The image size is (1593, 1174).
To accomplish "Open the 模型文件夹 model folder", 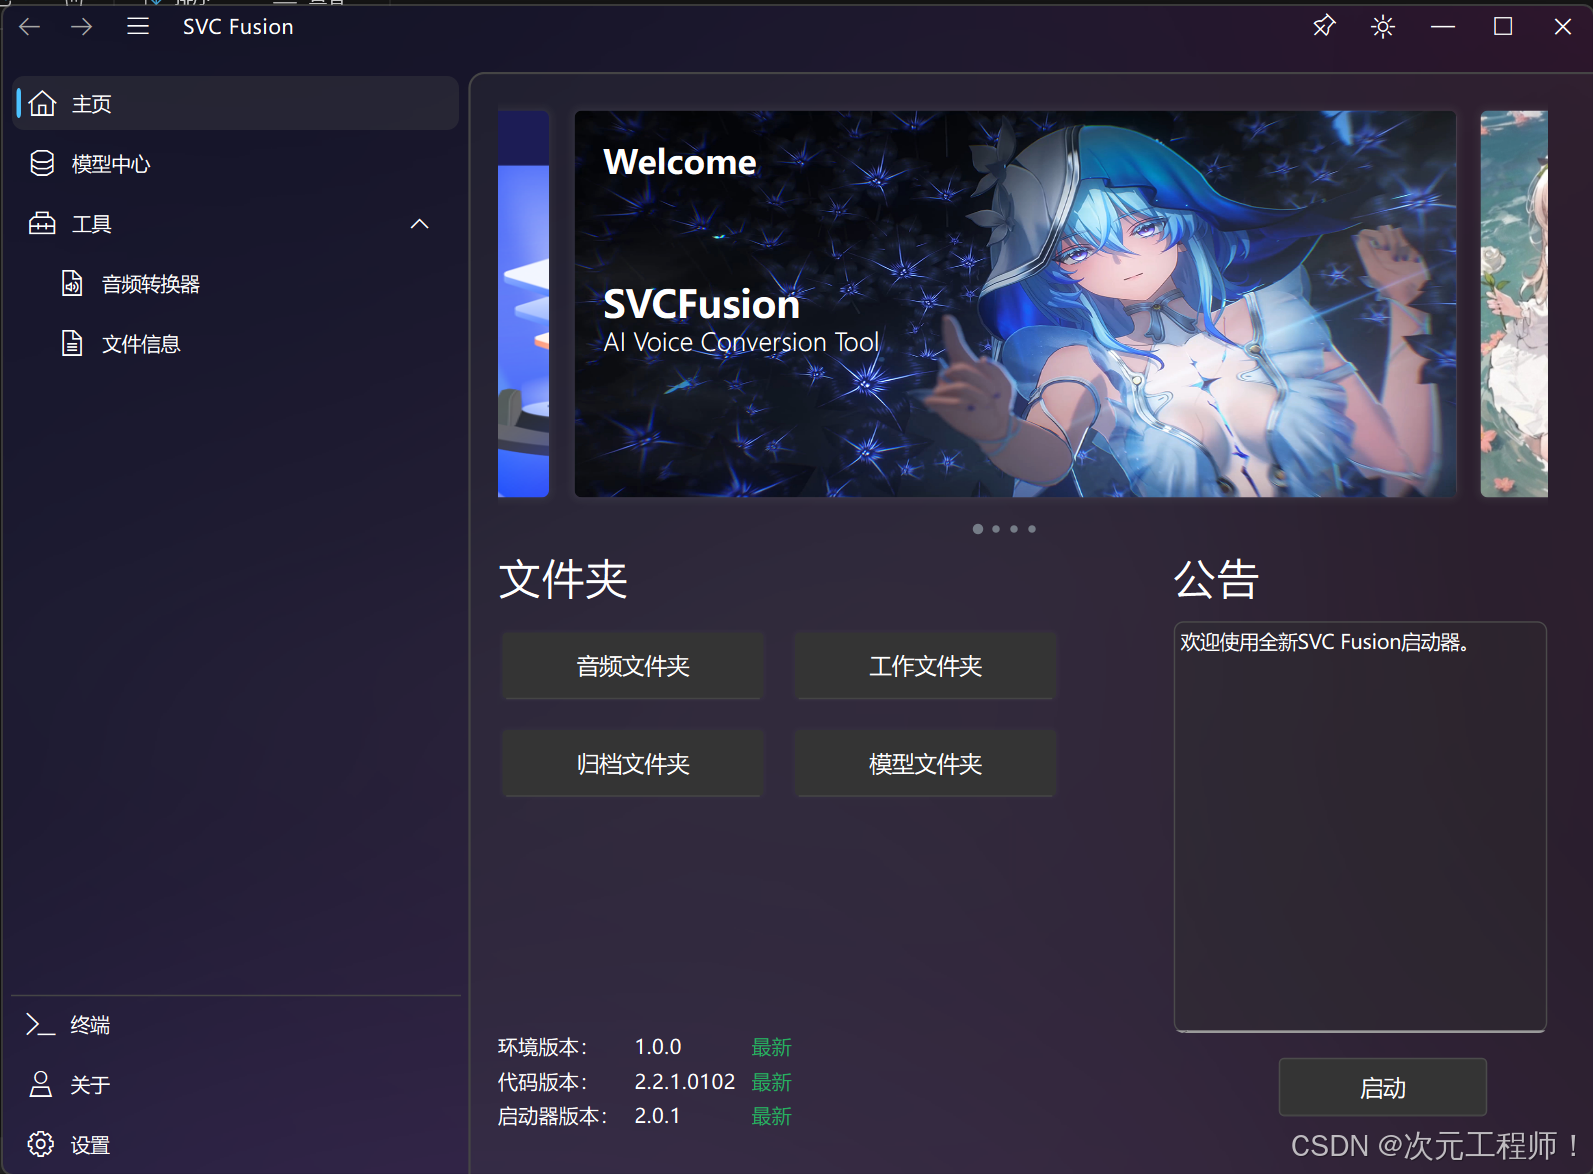I will pos(925,764).
